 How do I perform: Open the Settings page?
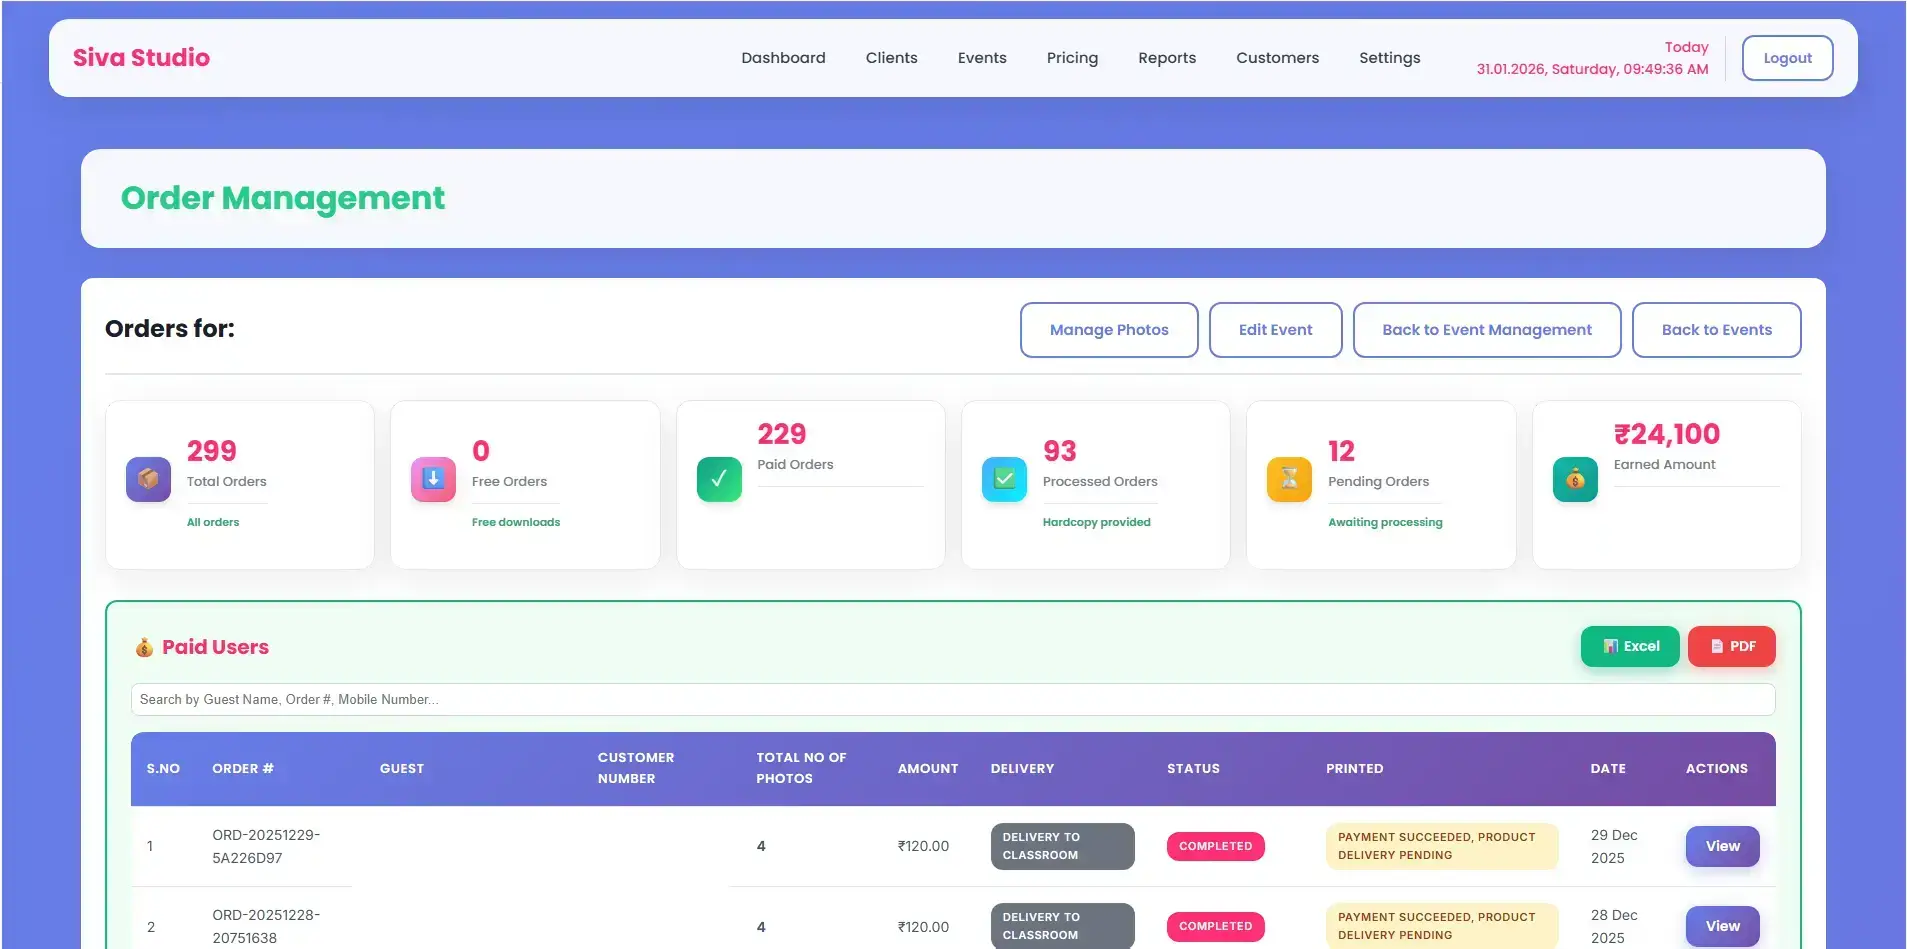point(1389,57)
